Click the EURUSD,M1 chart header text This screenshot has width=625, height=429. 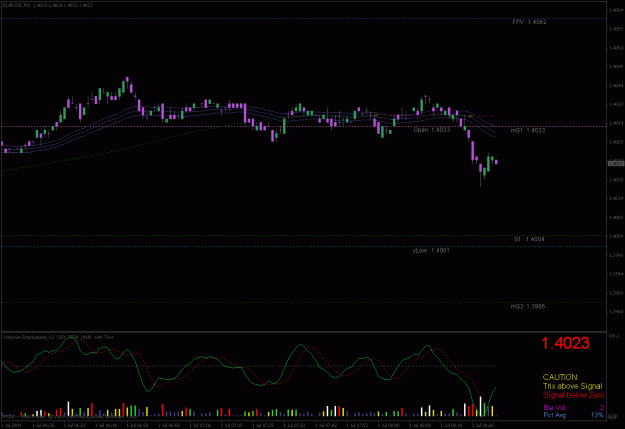tap(47, 5)
